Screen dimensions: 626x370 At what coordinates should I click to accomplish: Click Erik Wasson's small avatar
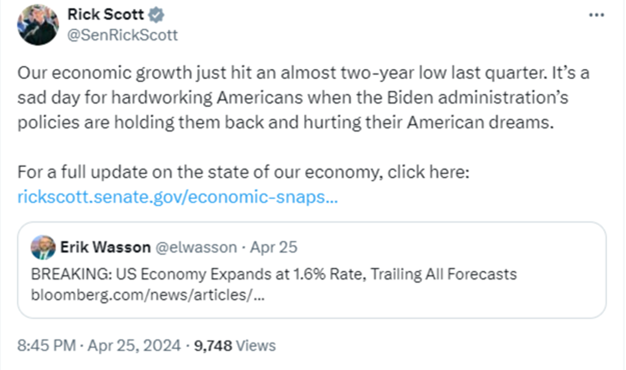tap(43, 247)
